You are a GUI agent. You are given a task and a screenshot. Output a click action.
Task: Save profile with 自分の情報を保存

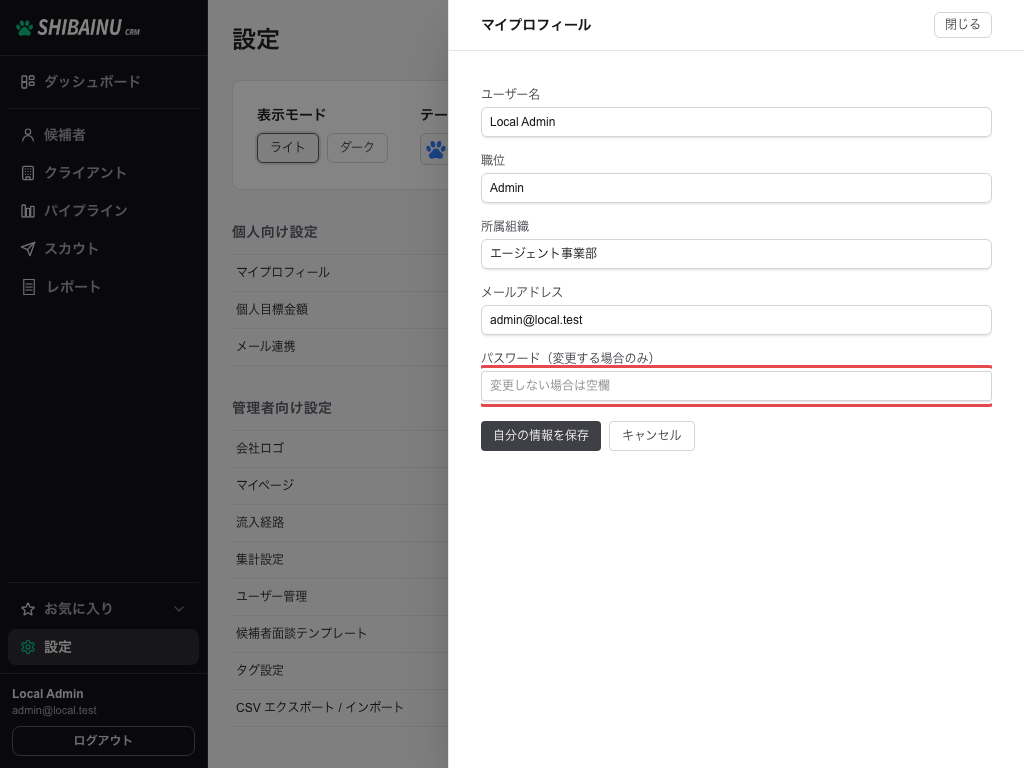coord(541,436)
